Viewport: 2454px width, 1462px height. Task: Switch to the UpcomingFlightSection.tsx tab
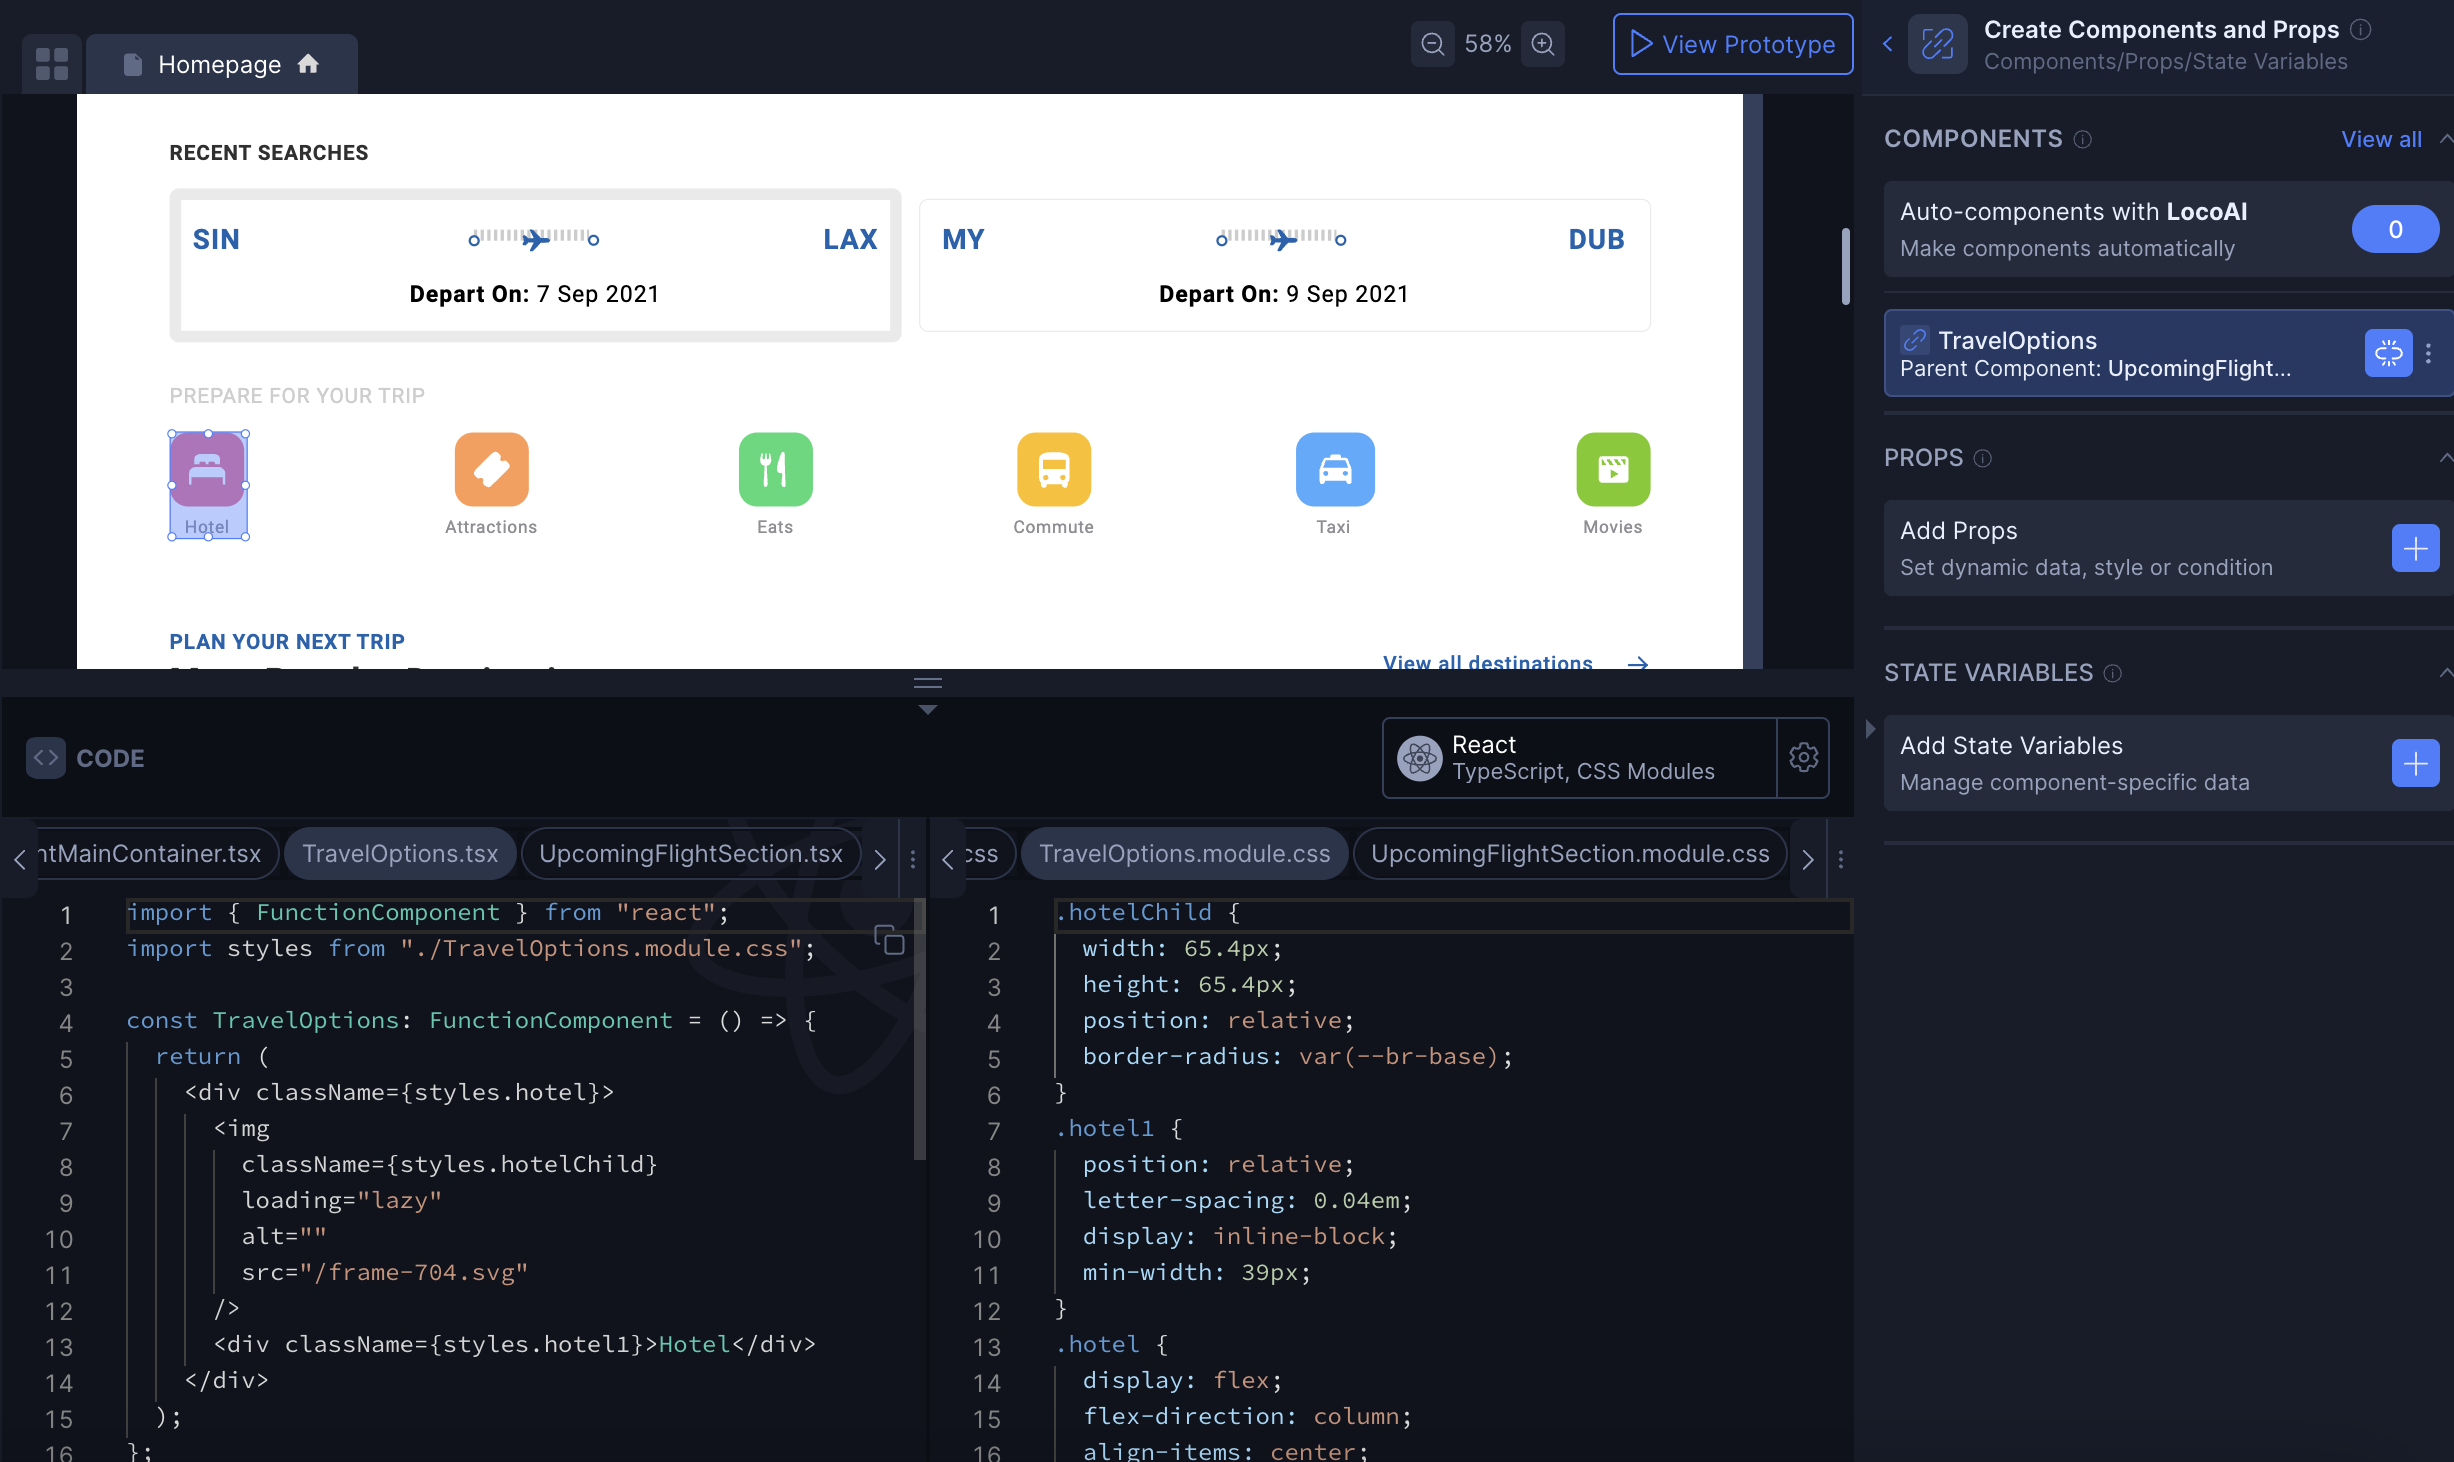point(689,853)
